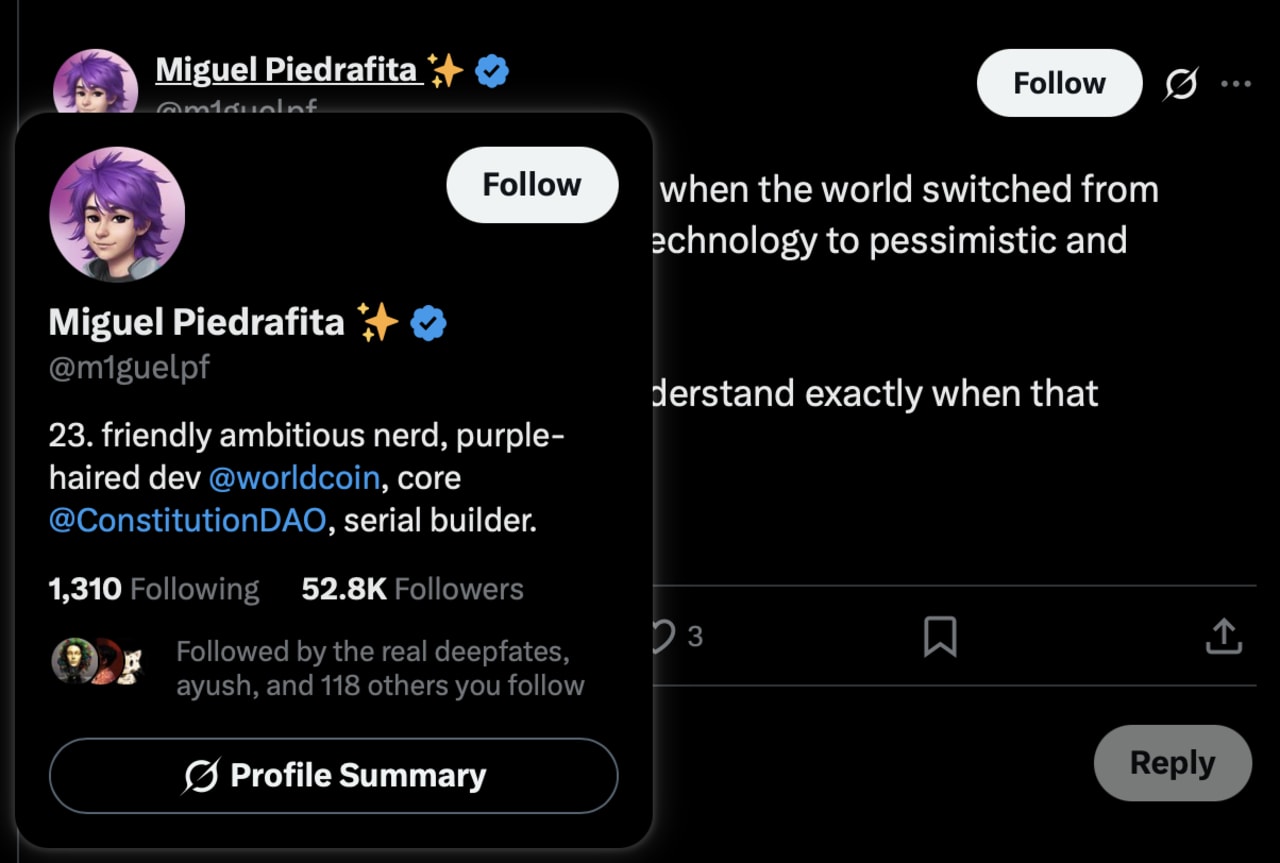Follow Miguel Piedrafita from the hover card
Viewport: 1280px width, 863px height.
532,184
